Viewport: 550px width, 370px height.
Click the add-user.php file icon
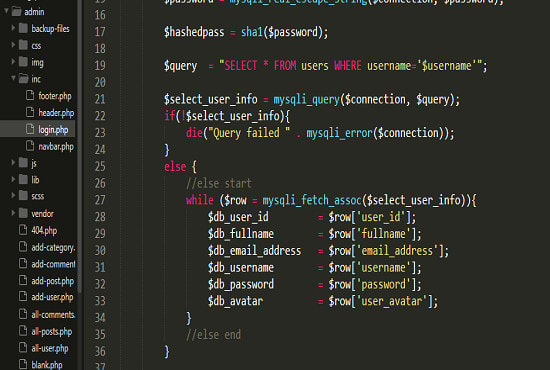coord(23,296)
